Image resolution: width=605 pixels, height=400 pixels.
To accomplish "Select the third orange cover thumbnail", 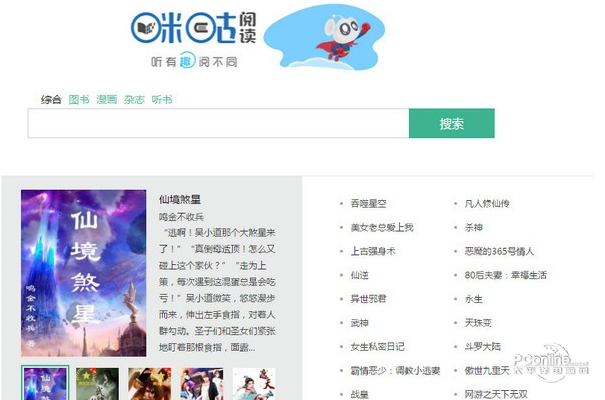I will pyautogui.click(x=149, y=383).
